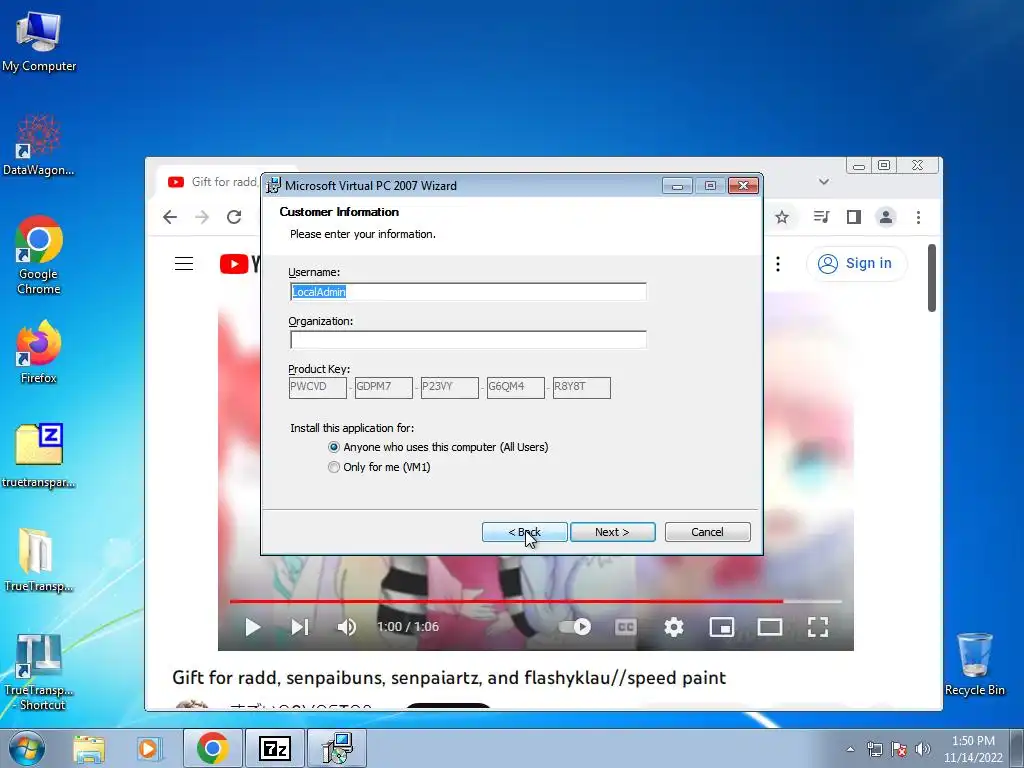Viewport: 1024px width, 768px height.
Task: Open Google Chrome desktop shortcut
Action: [x=39, y=256]
